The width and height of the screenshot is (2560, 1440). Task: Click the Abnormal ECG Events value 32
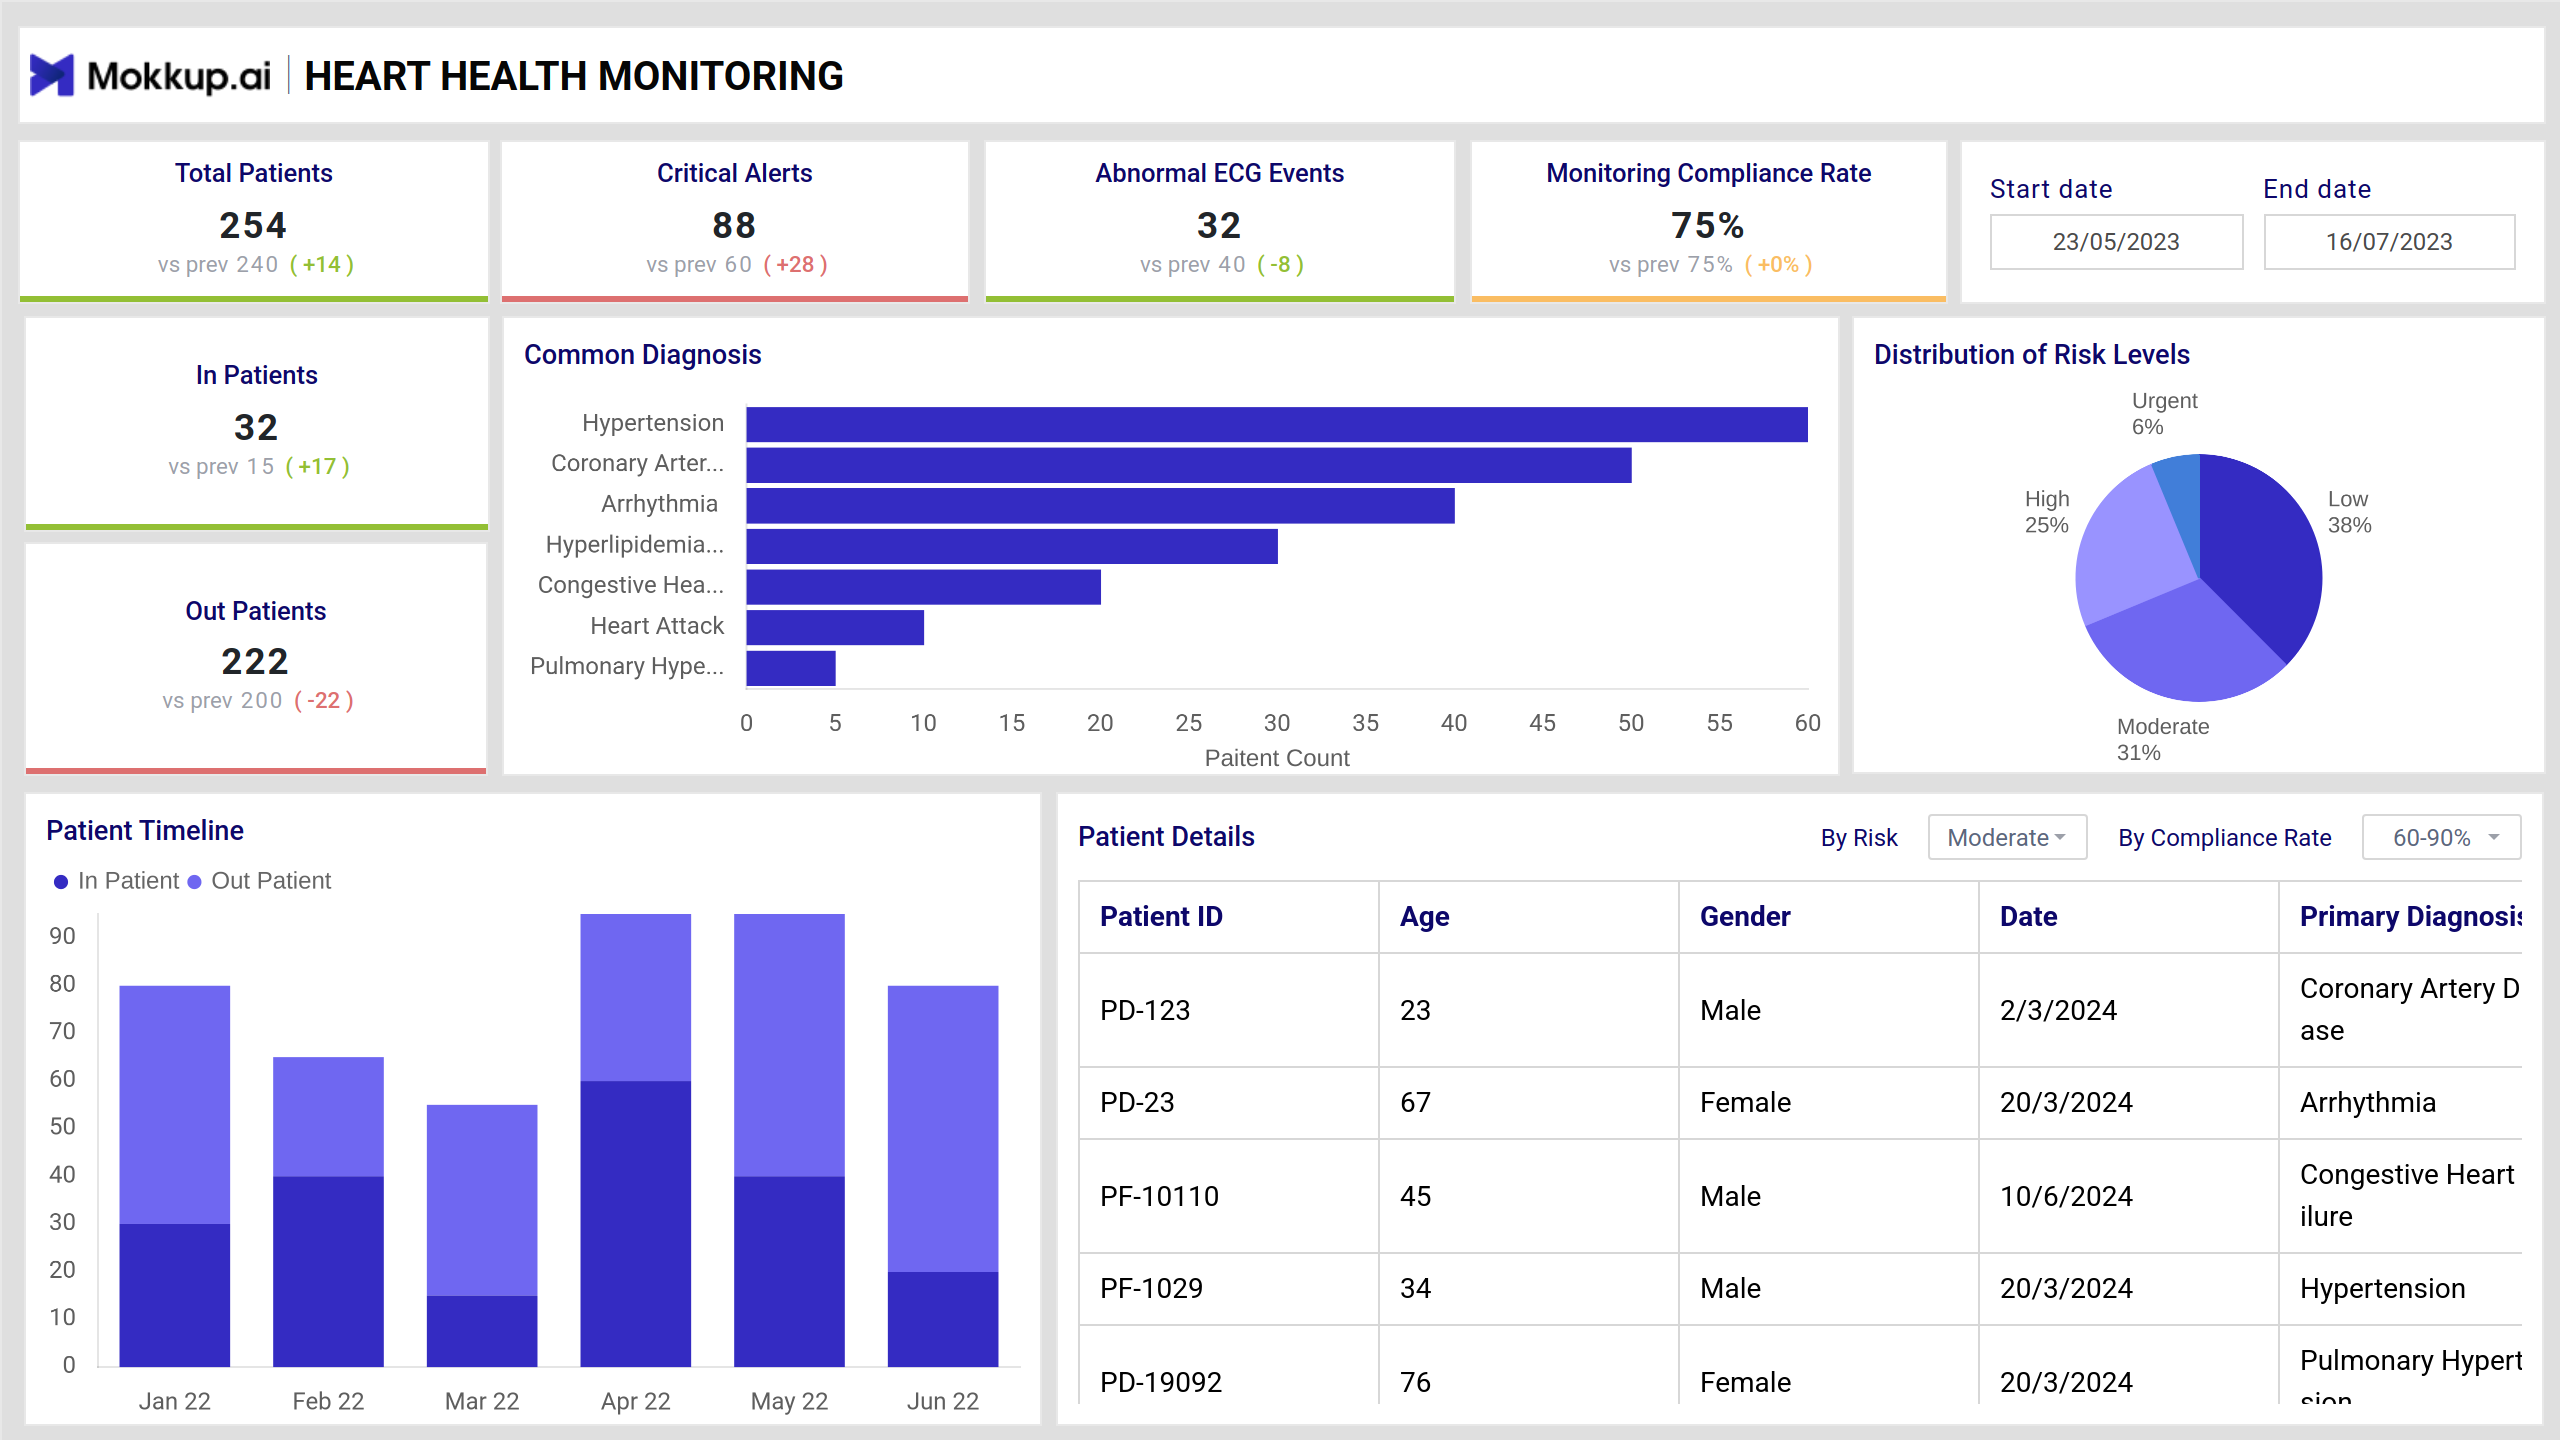click(1219, 225)
